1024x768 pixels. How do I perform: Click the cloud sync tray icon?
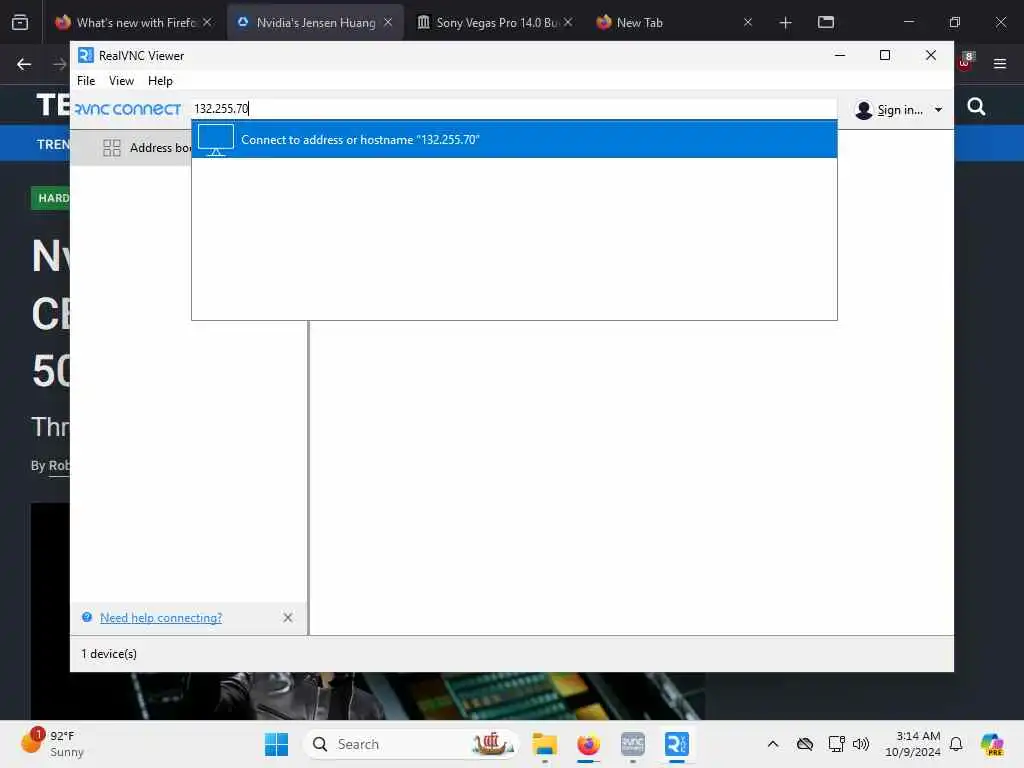click(805, 744)
